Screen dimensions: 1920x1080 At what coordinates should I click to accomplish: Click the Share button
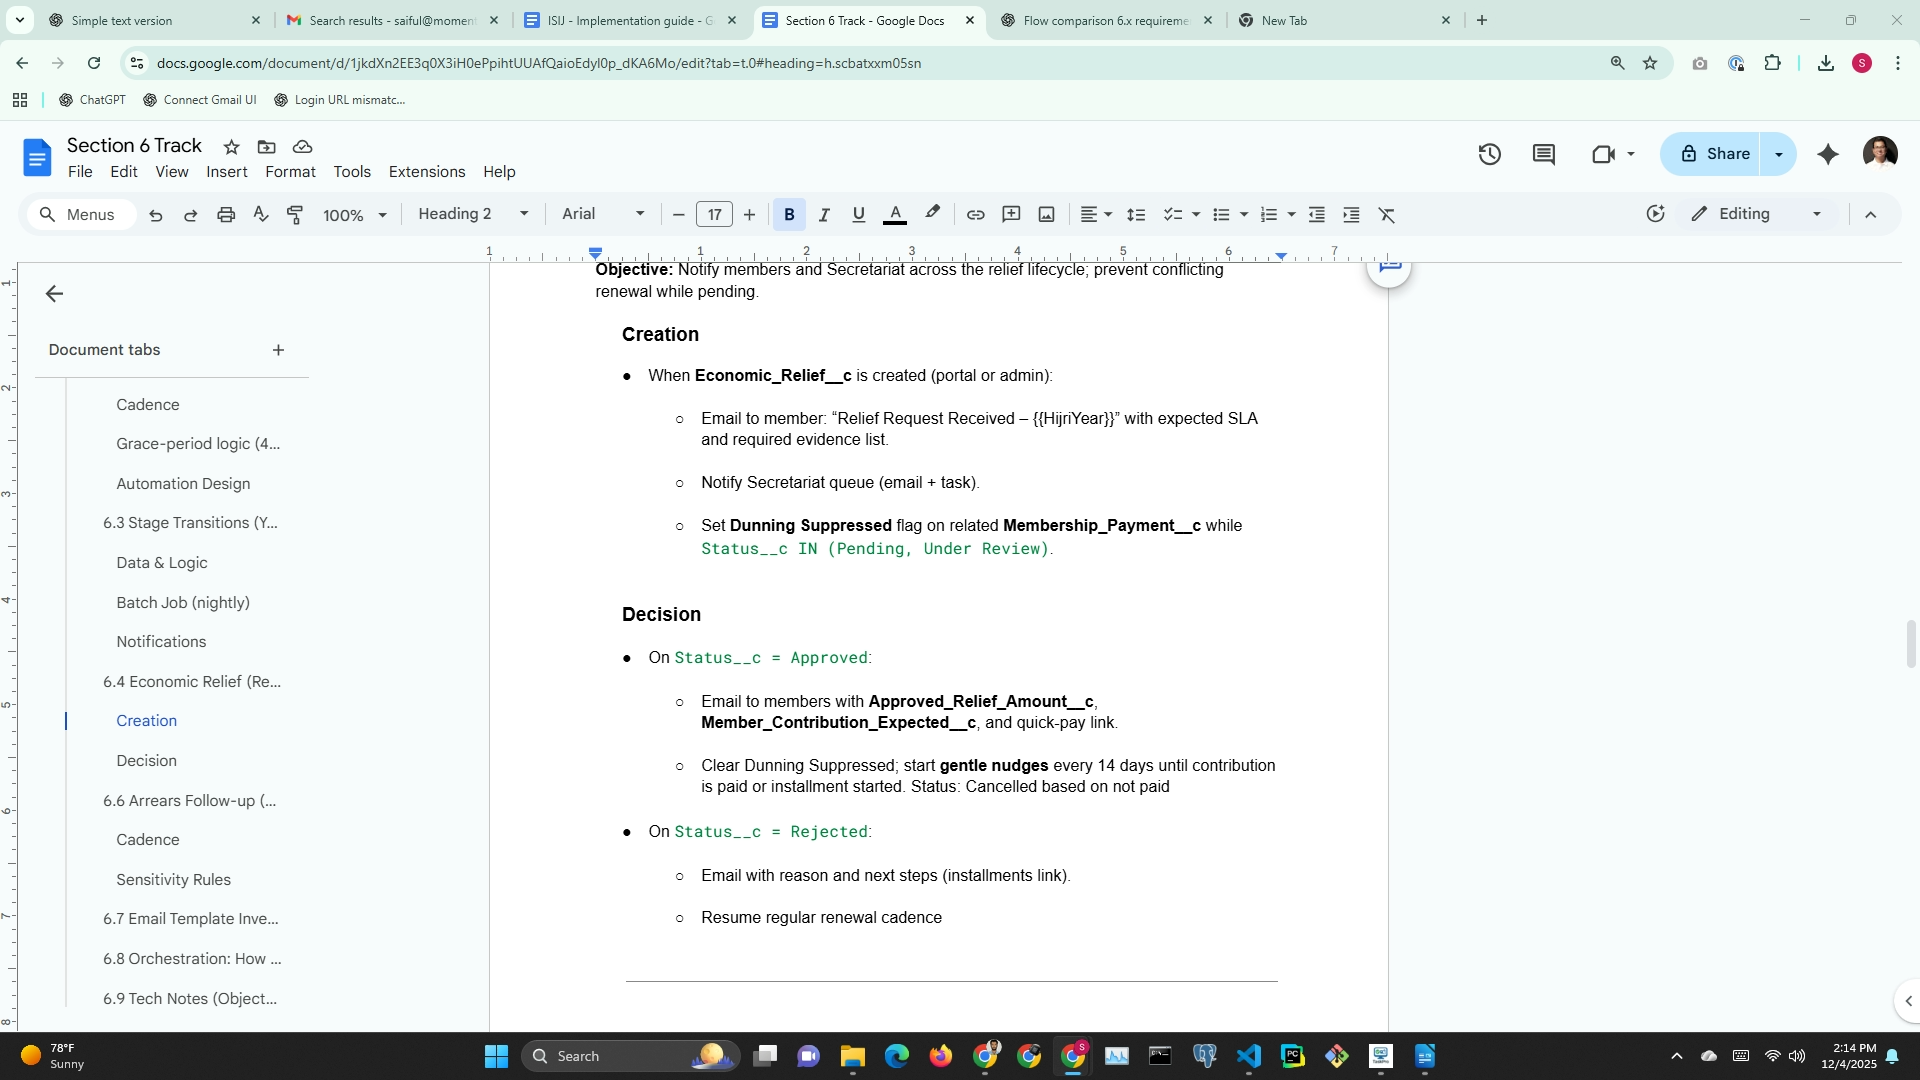point(1715,154)
